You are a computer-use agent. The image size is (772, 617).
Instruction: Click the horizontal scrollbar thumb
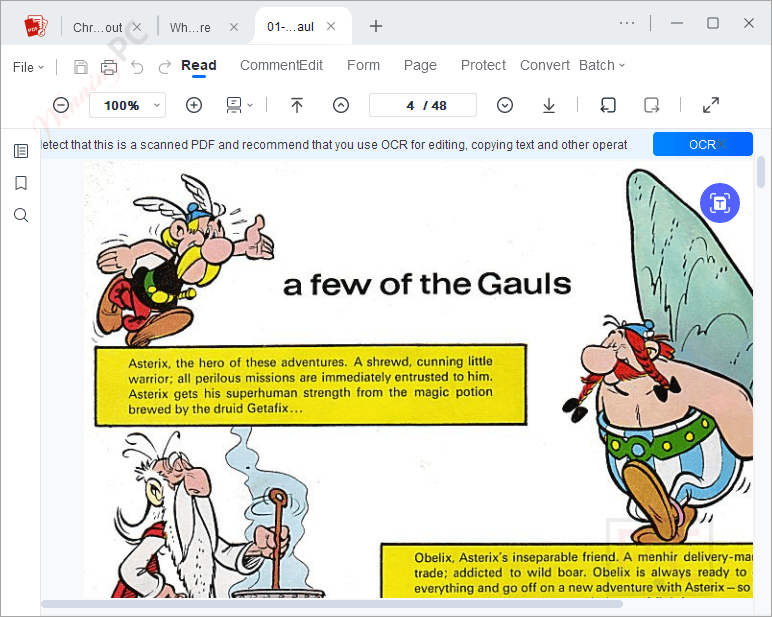(x=332, y=604)
